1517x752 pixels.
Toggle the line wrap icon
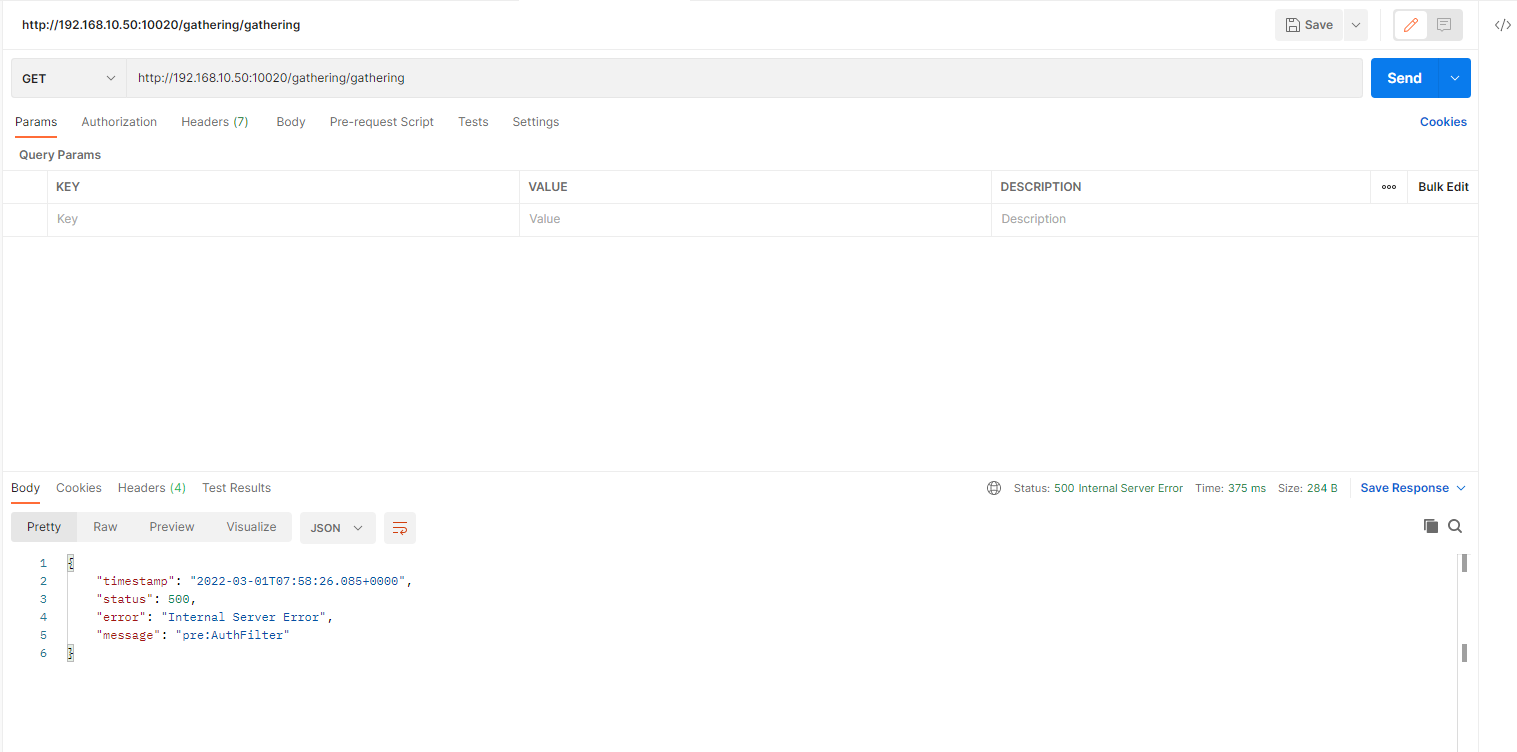[x=400, y=528]
